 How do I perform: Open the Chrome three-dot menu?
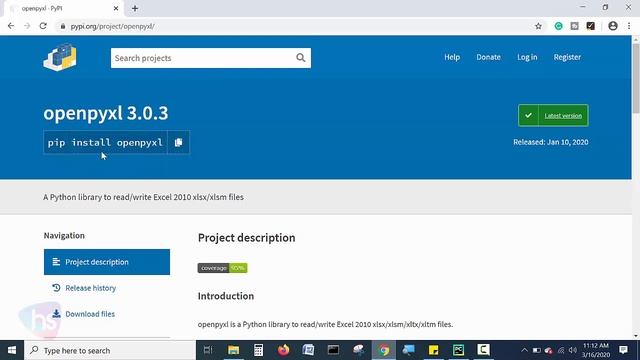[x=629, y=26]
